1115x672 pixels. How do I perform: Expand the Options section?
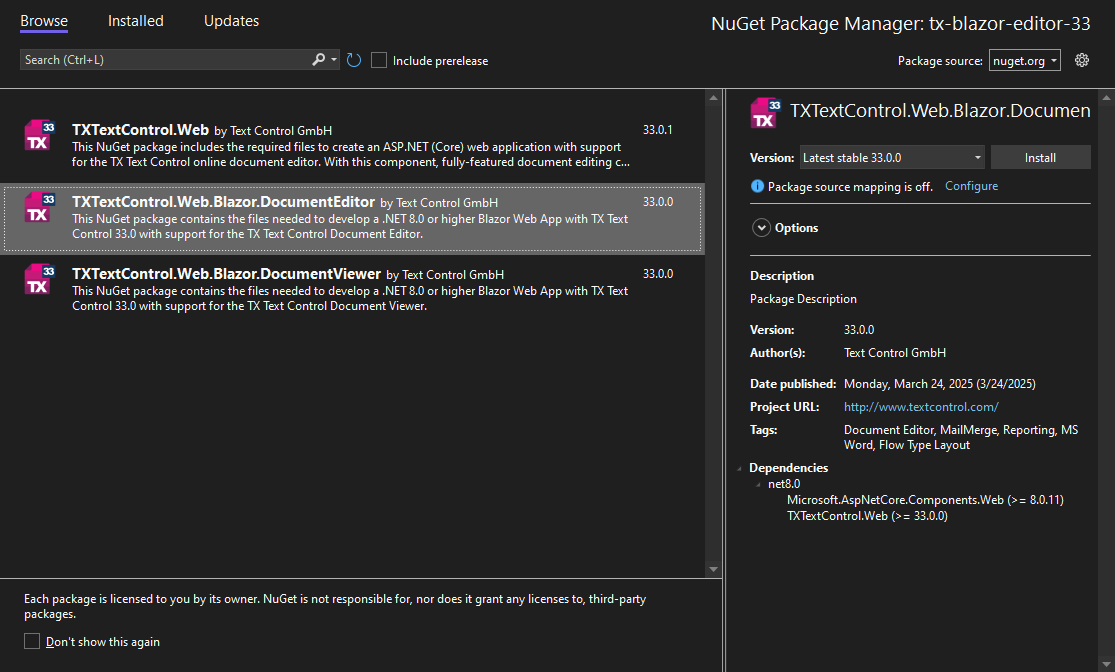coord(760,228)
